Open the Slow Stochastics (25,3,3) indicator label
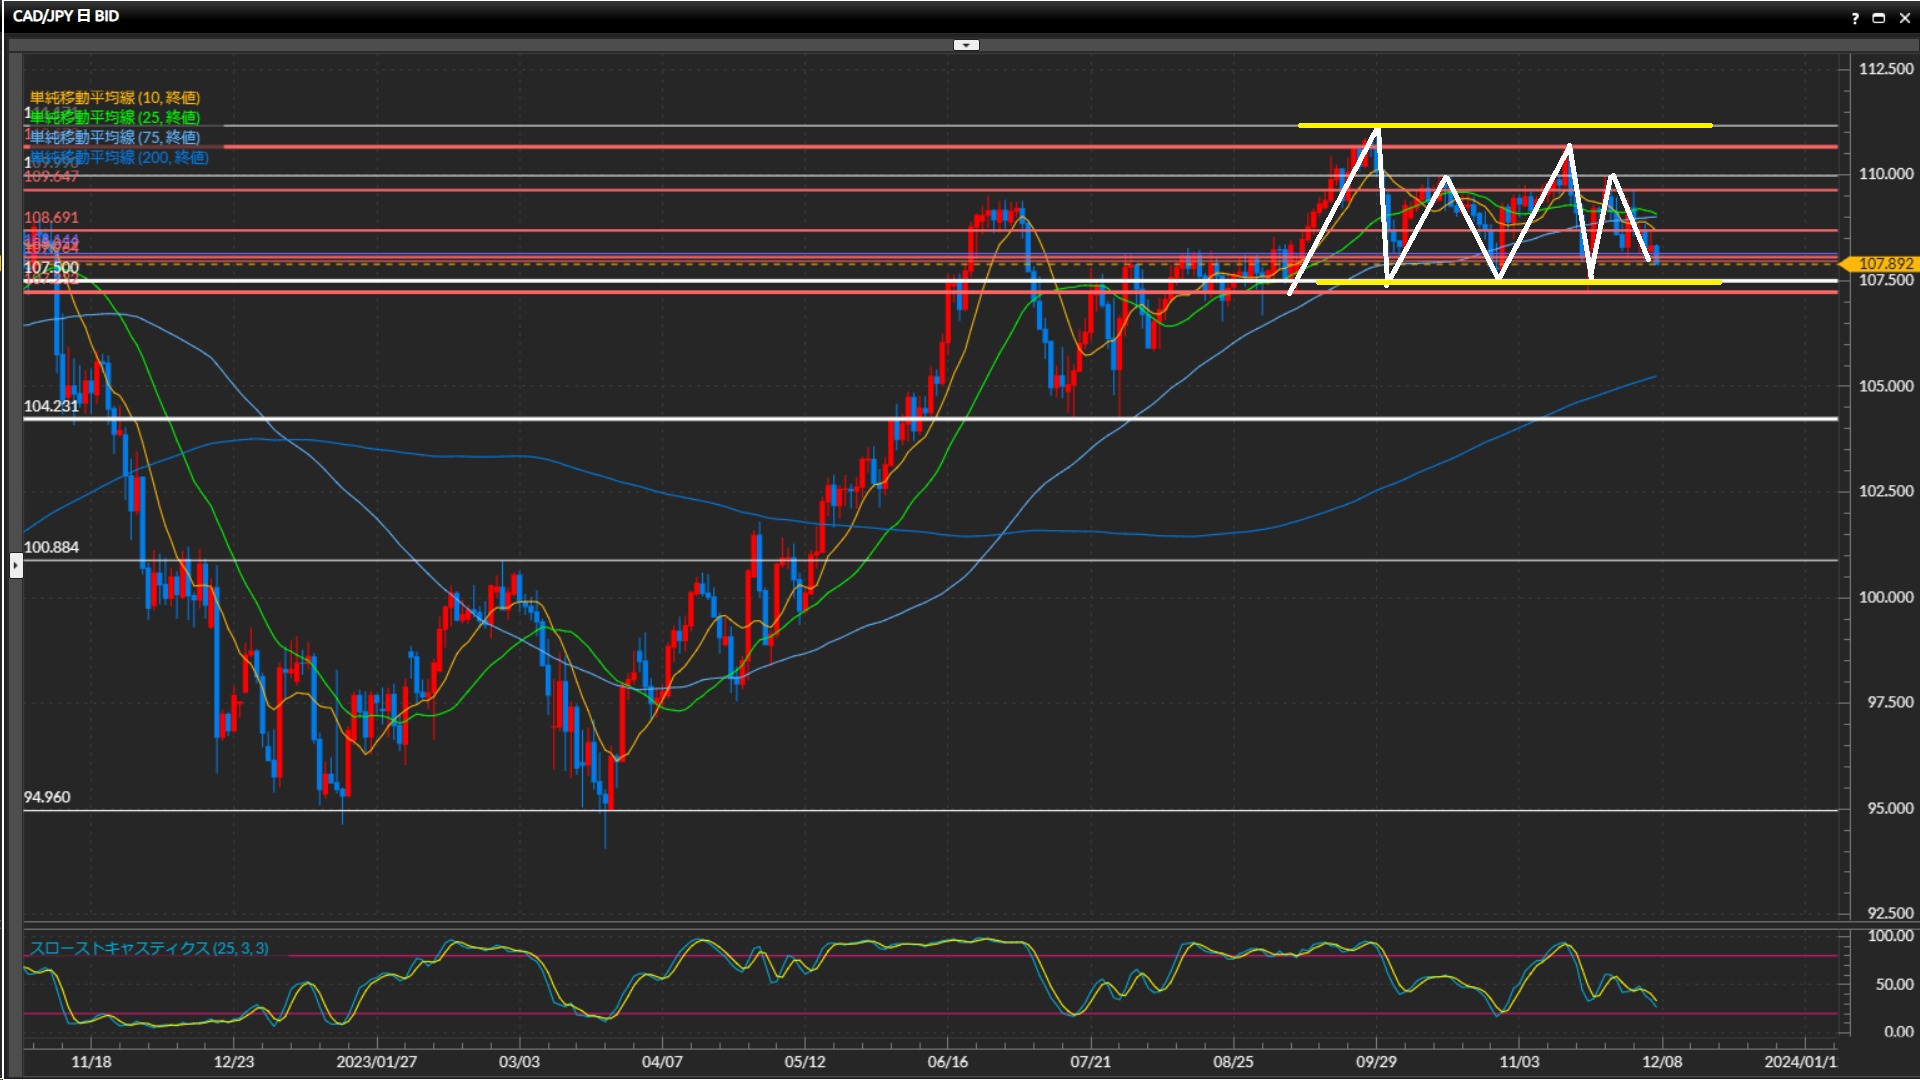Screen dimensions: 1920x1080 [x=149, y=948]
